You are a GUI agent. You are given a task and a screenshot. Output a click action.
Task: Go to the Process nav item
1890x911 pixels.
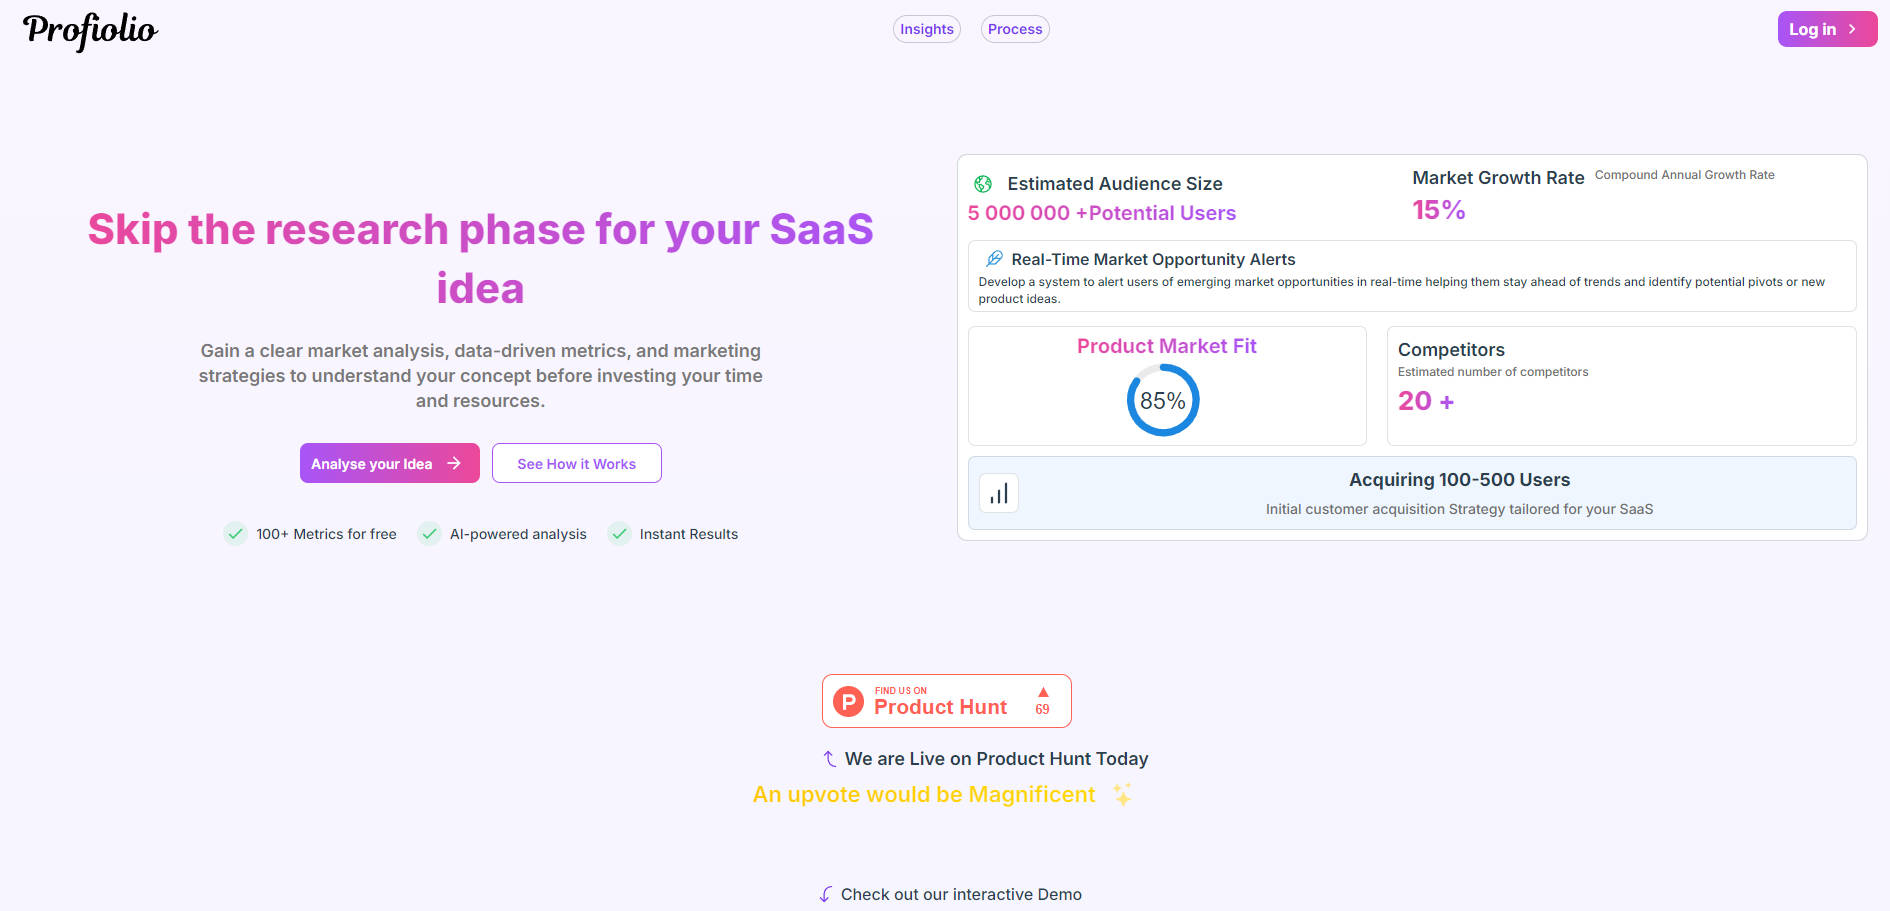coord(1015,29)
